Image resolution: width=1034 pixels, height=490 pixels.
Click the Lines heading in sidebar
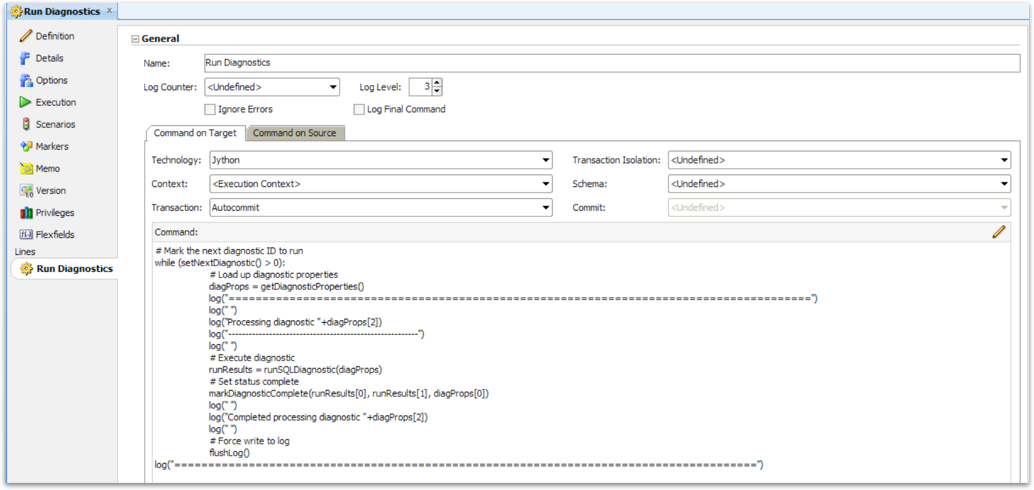pyautogui.click(x=25, y=251)
